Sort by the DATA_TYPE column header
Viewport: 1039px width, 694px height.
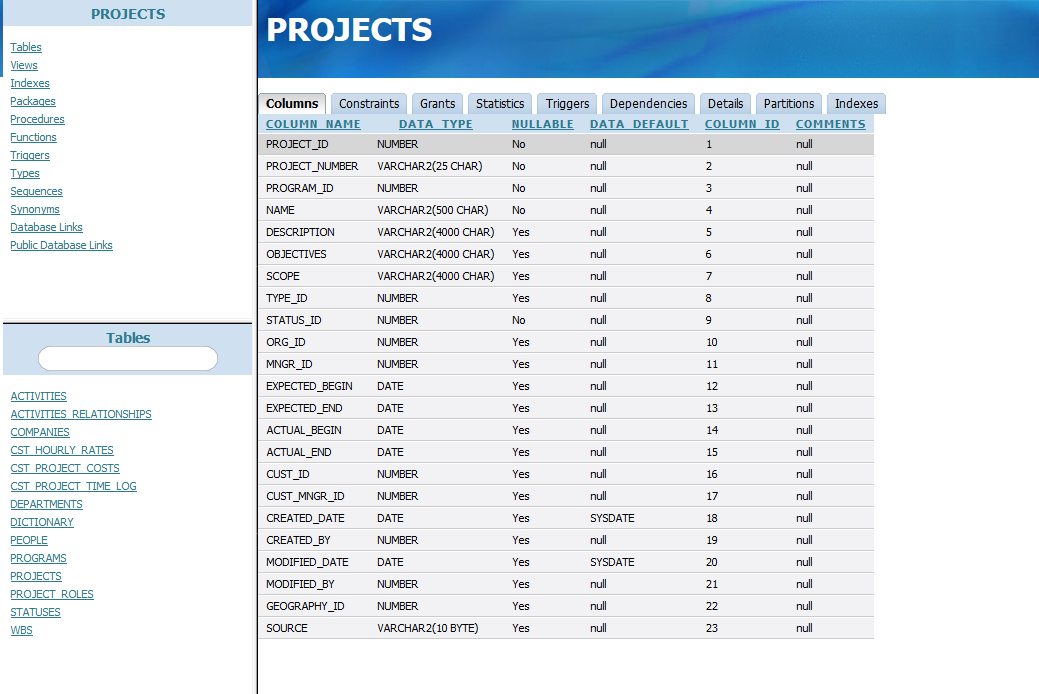tap(435, 124)
